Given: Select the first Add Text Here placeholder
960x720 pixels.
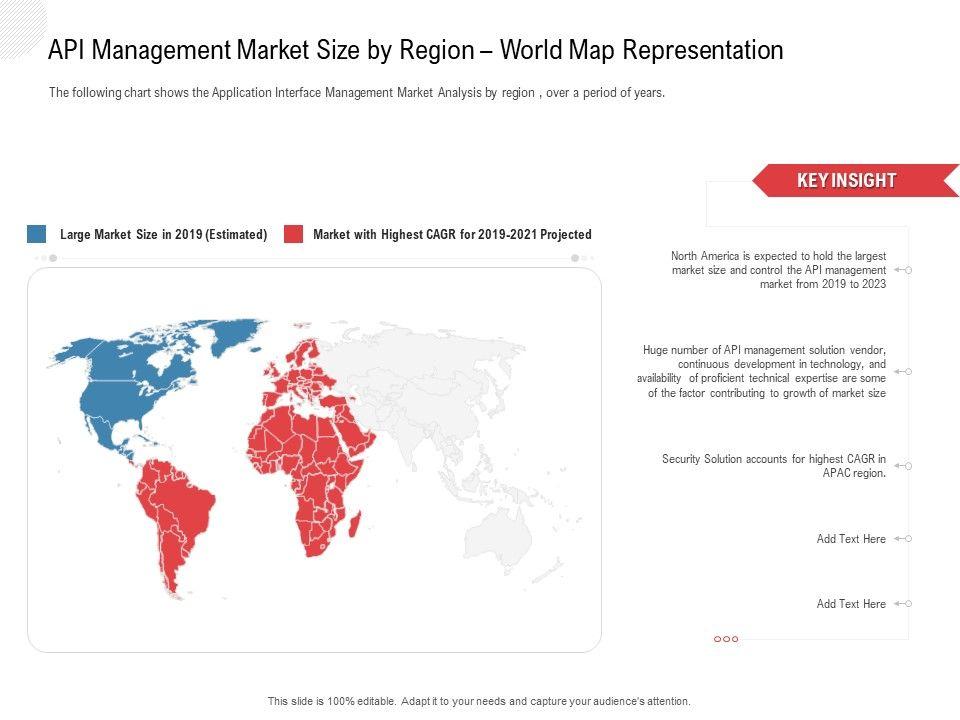Looking at the screenshot, I should click(851, 539).
